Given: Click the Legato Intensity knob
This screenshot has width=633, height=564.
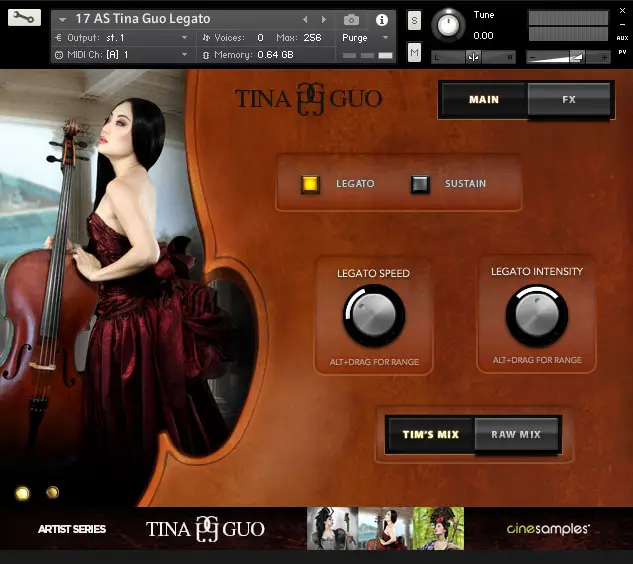Looking at the screenshot, I should (x=537, y=315).
